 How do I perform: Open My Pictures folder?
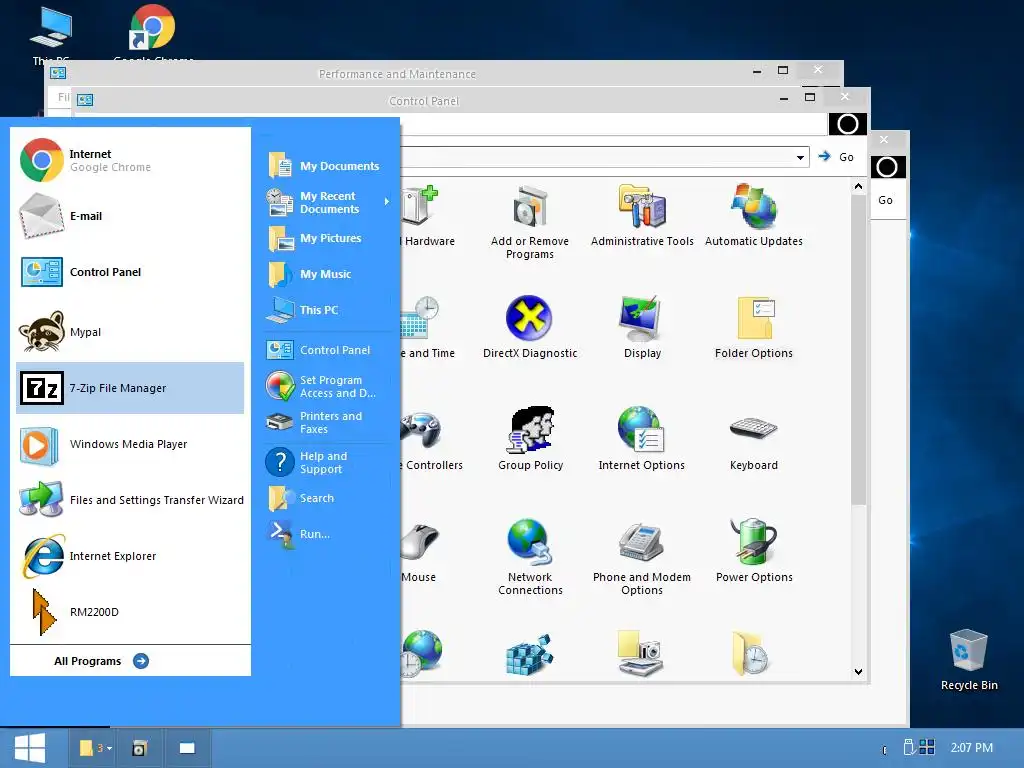tap(328, 238)
